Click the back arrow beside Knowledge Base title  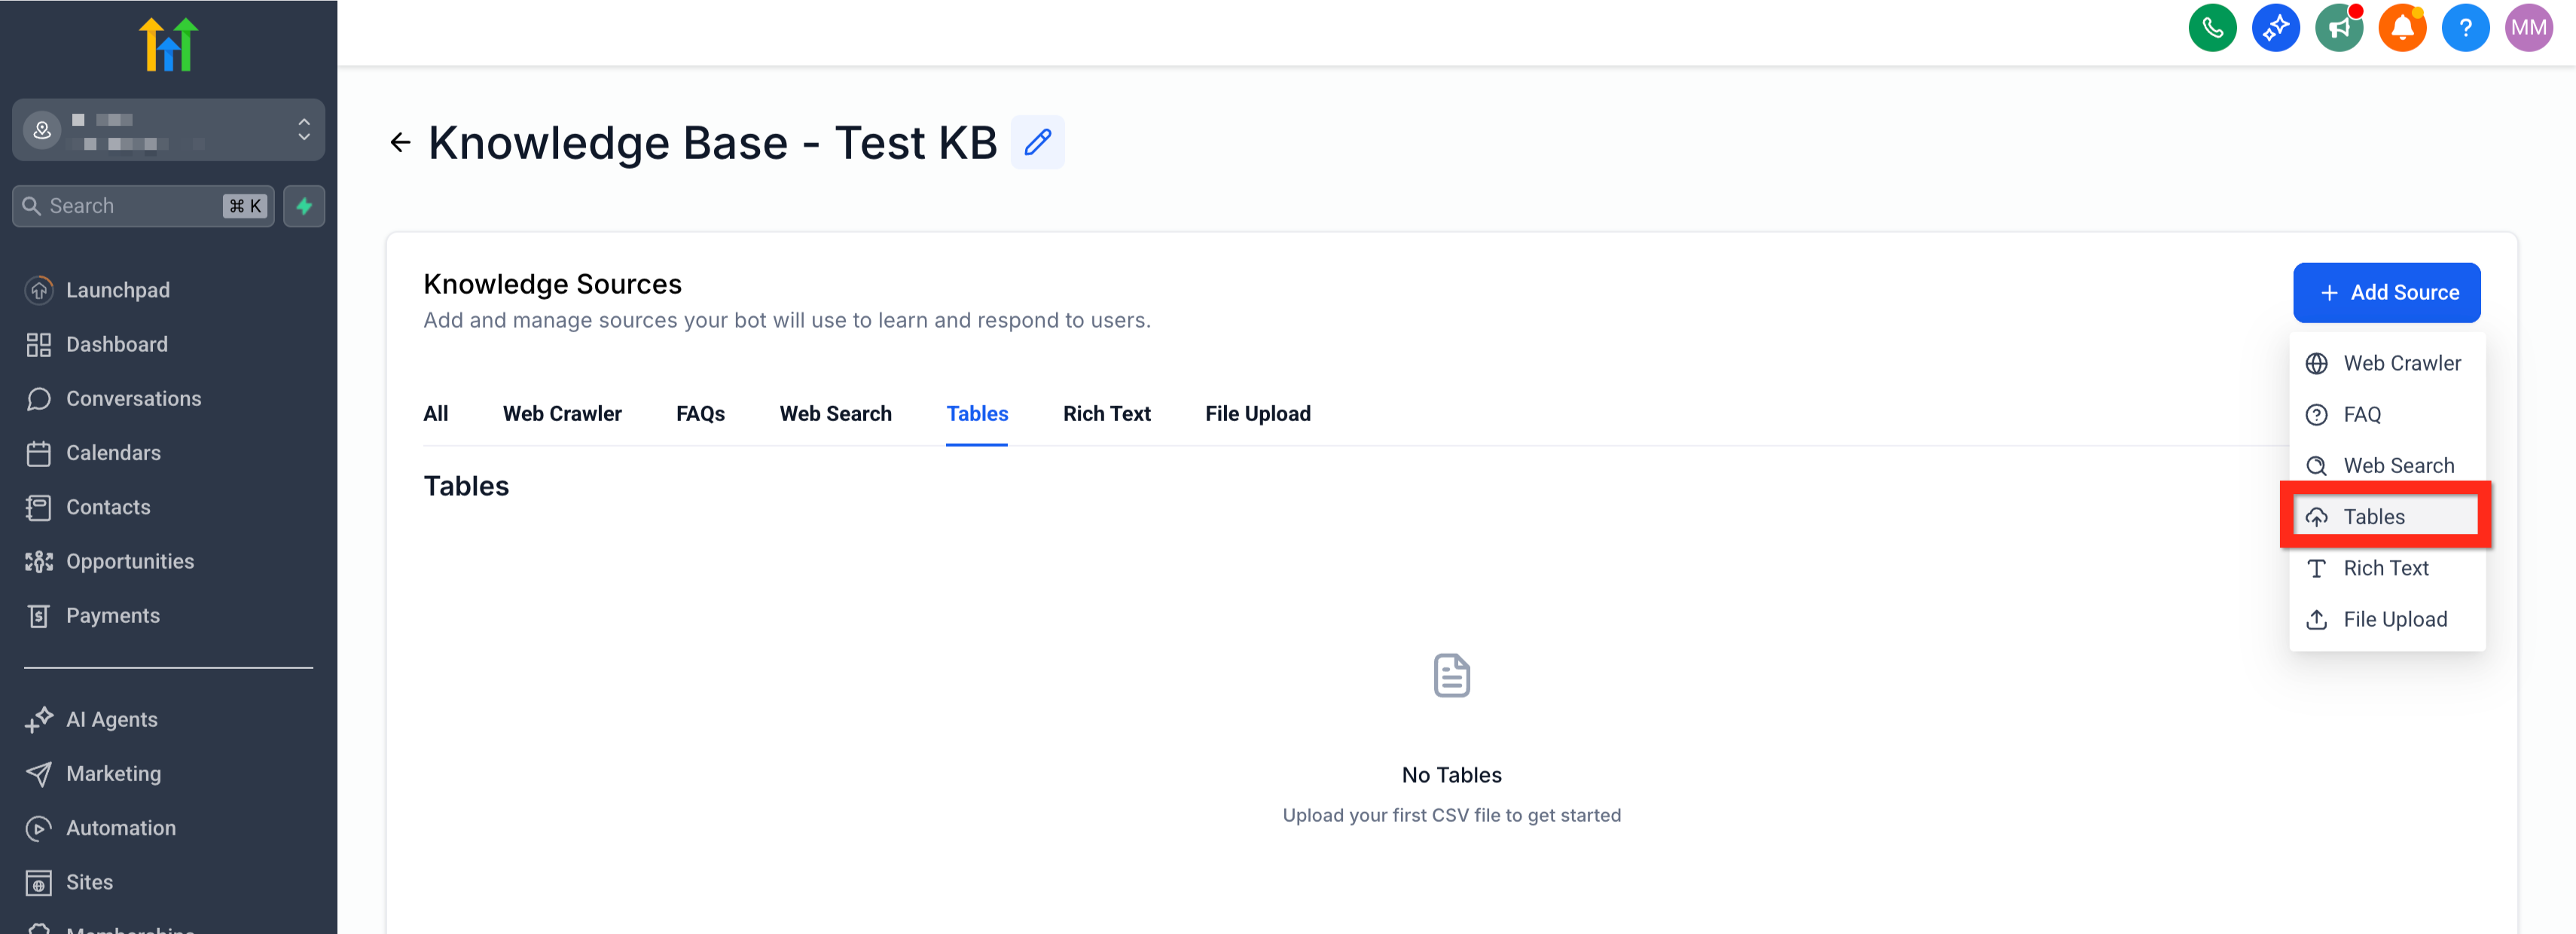coord(400,142)
